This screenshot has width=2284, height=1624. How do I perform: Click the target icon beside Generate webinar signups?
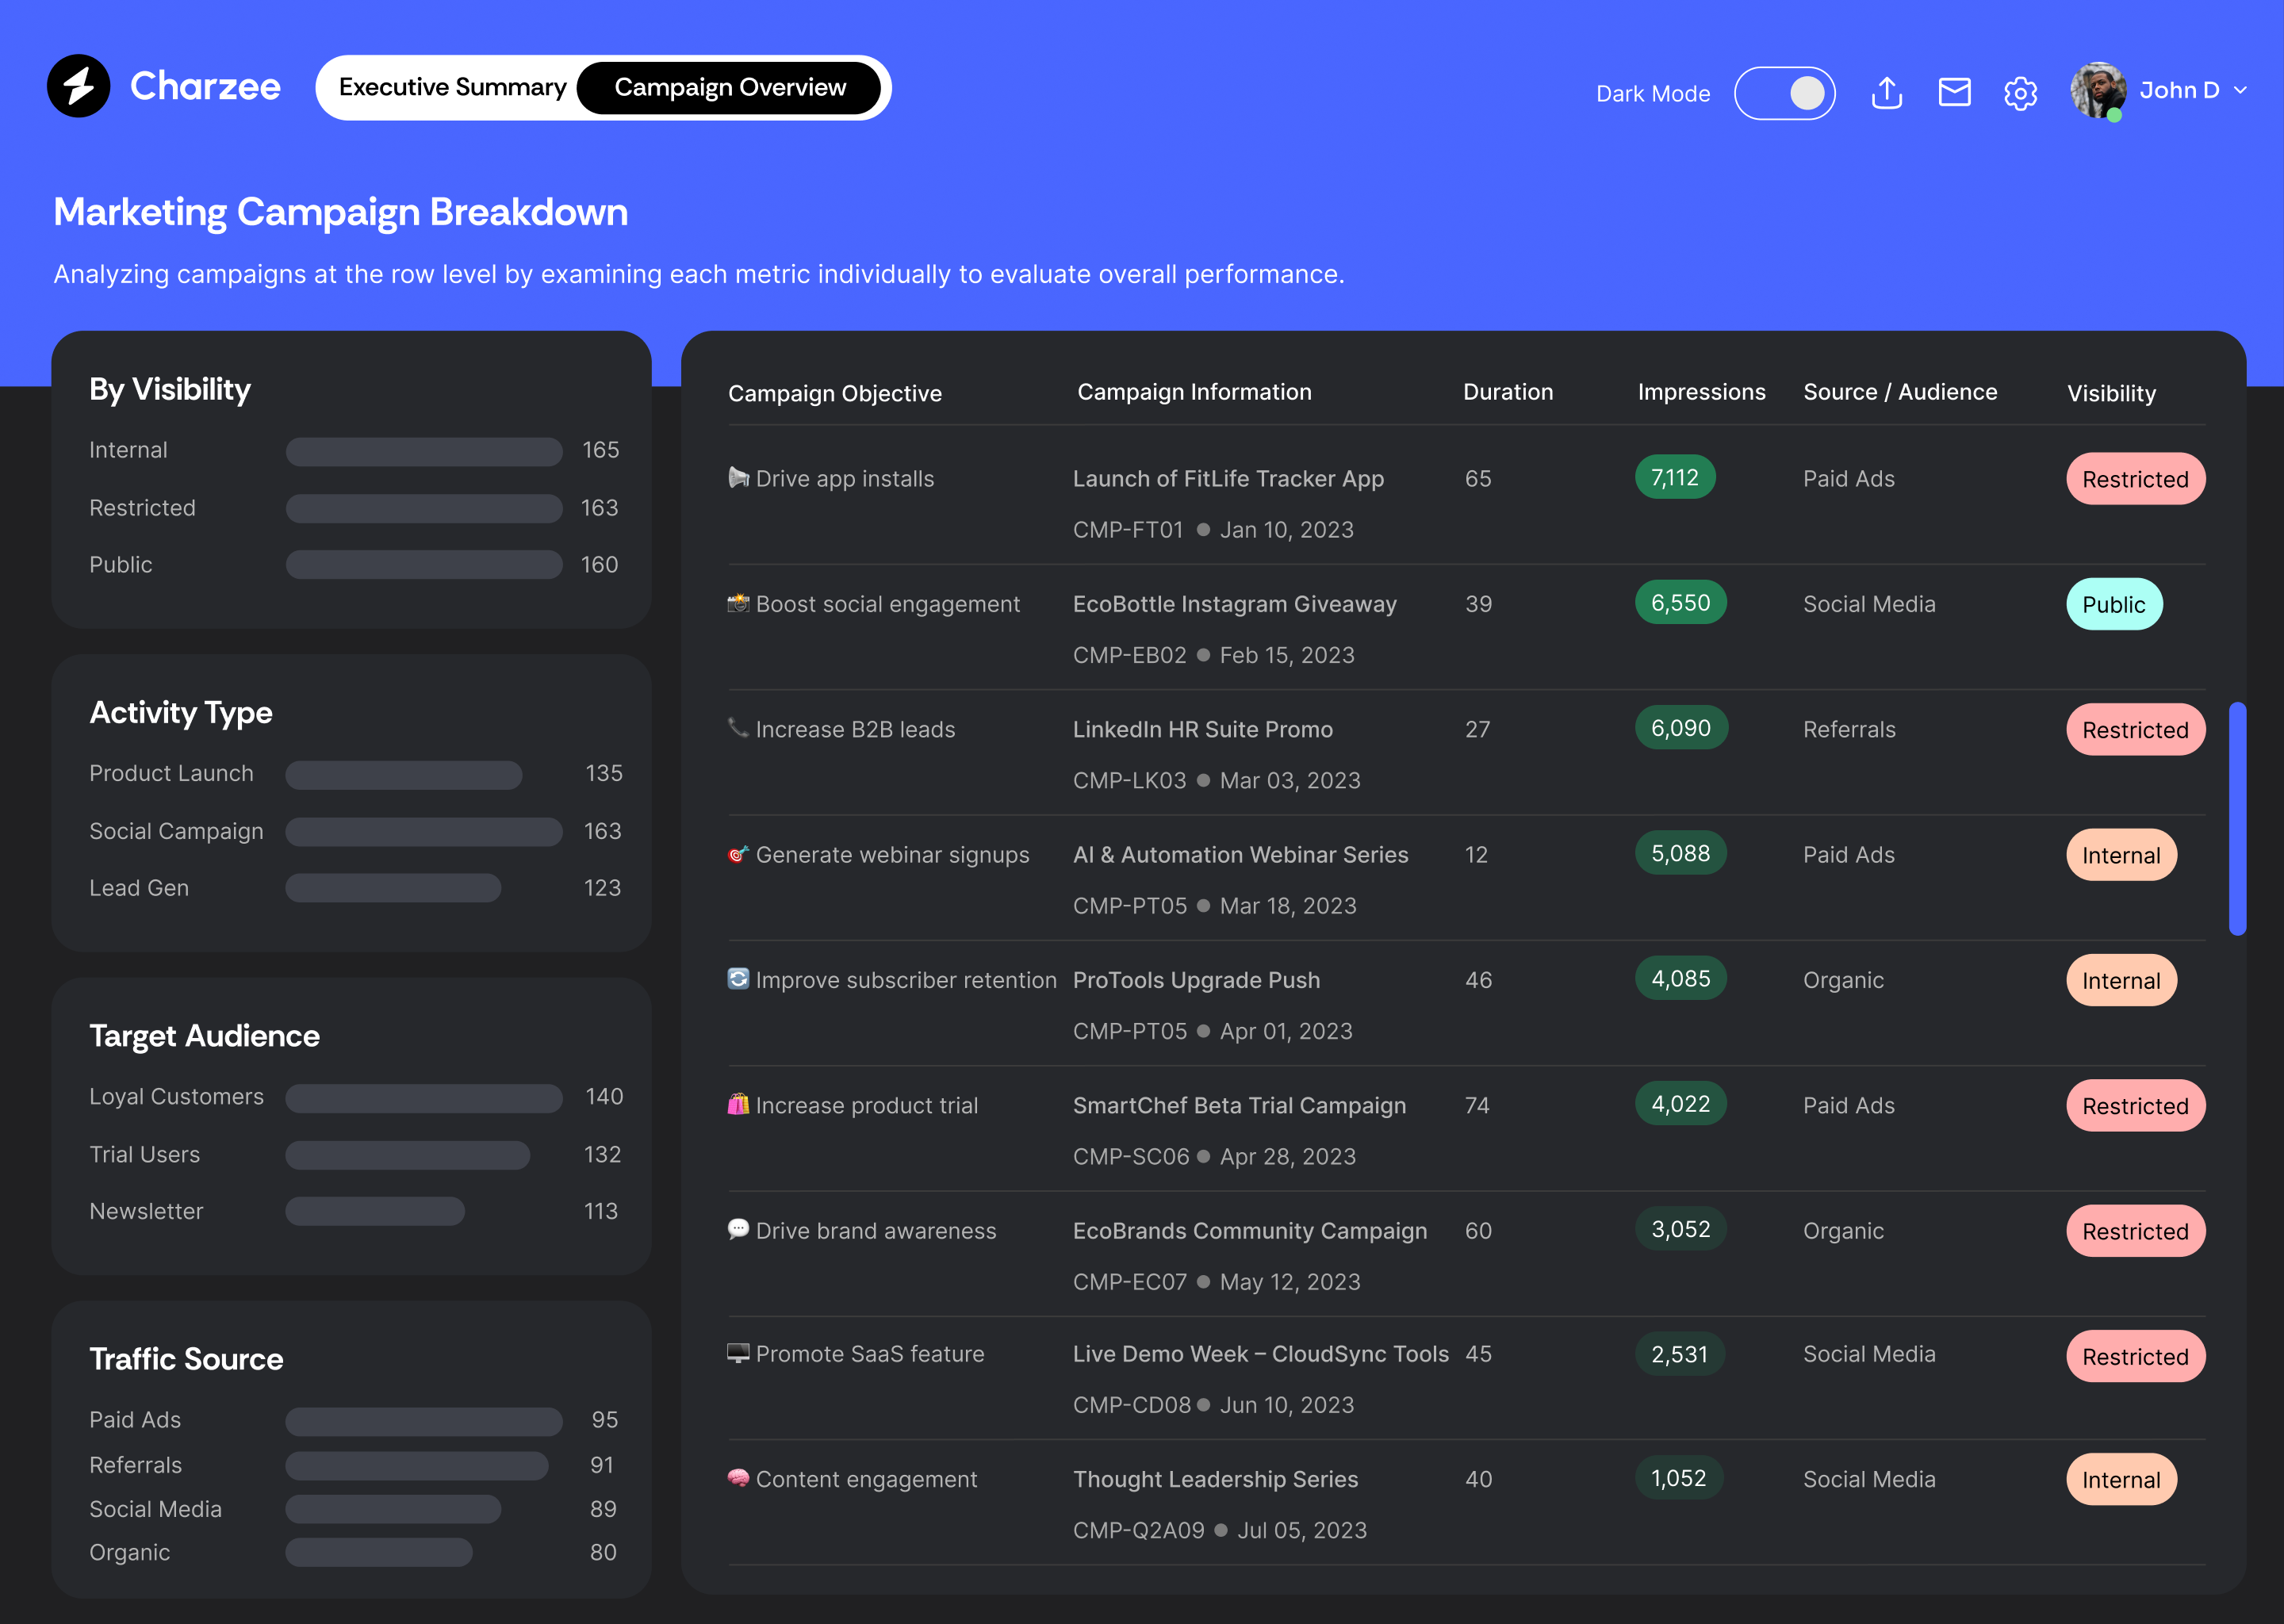[x=738, y=854]
